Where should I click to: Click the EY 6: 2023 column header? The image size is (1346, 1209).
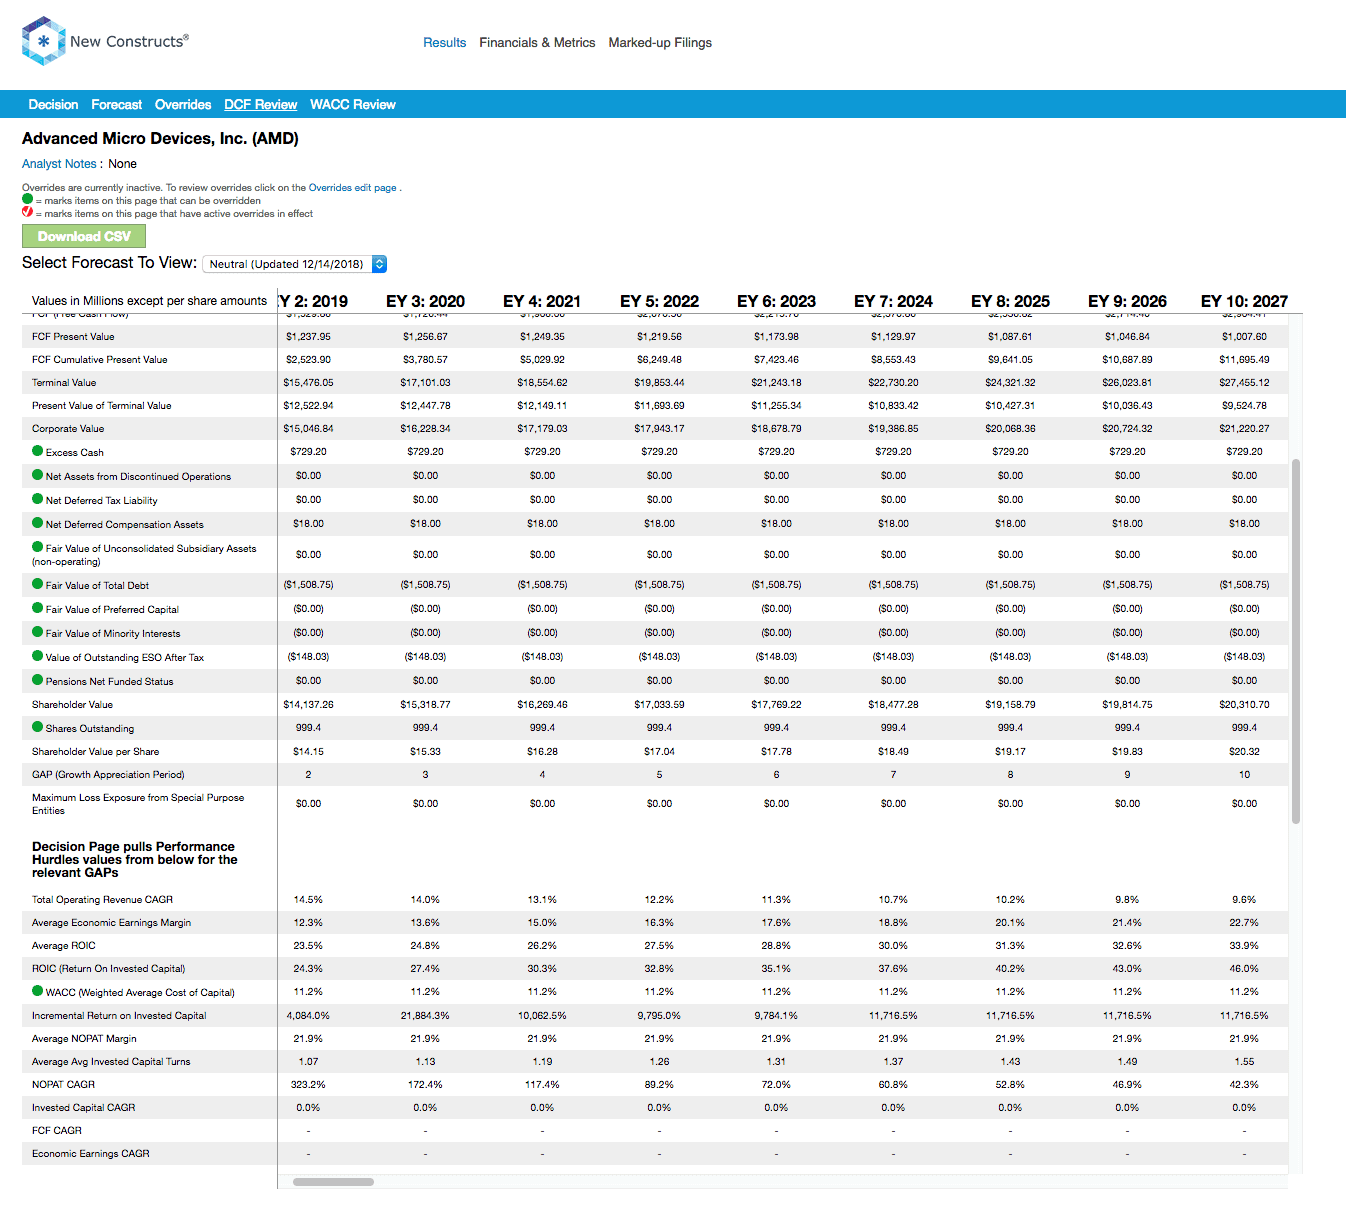(x=776, y=301)
